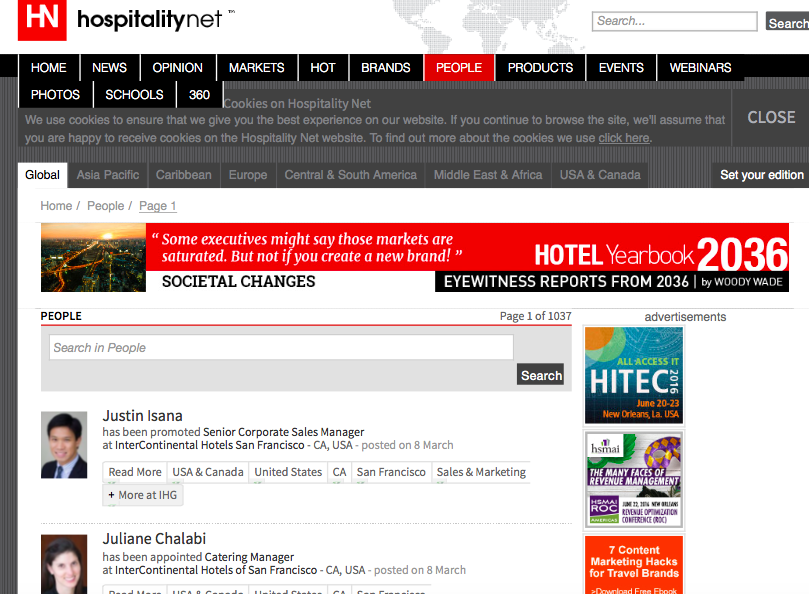
Task: Open the Juliane Chalabi headline
Action: (154, 539)
